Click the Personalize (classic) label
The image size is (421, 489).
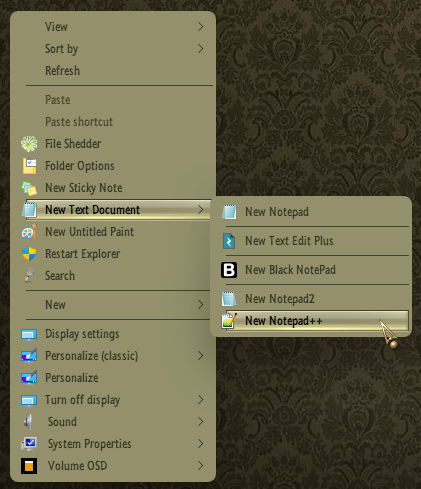coord(92,356)
